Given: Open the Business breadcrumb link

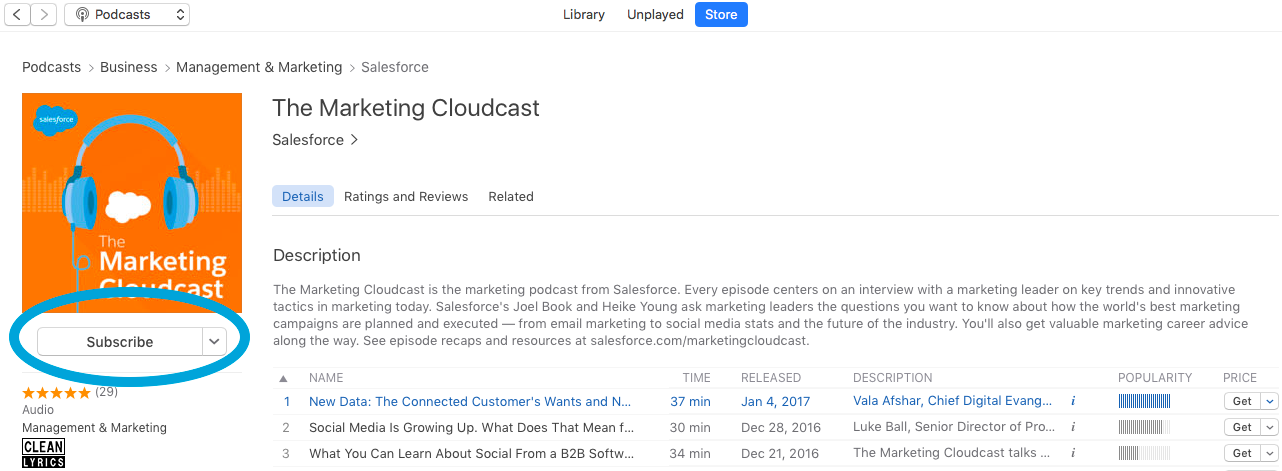Looking at the screenshot, I should [x=128, y=67].
